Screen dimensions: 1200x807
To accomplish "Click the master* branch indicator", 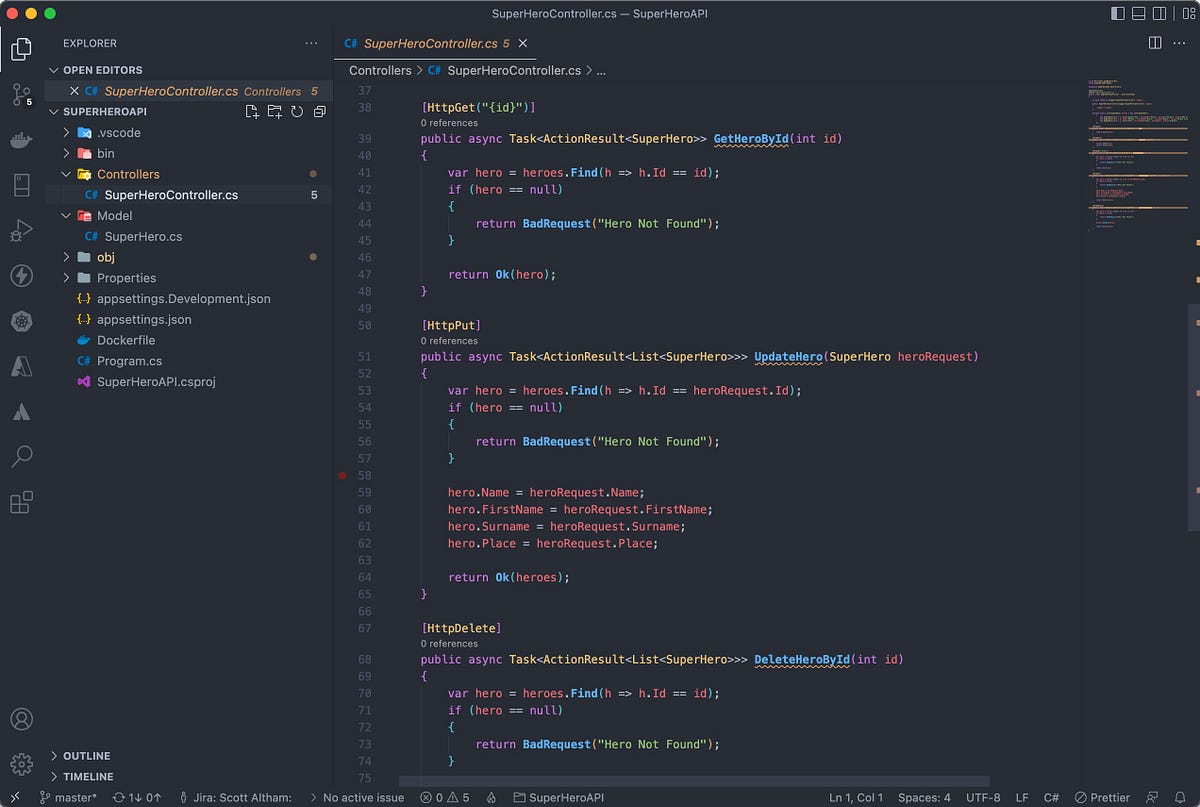I will 68,797.
